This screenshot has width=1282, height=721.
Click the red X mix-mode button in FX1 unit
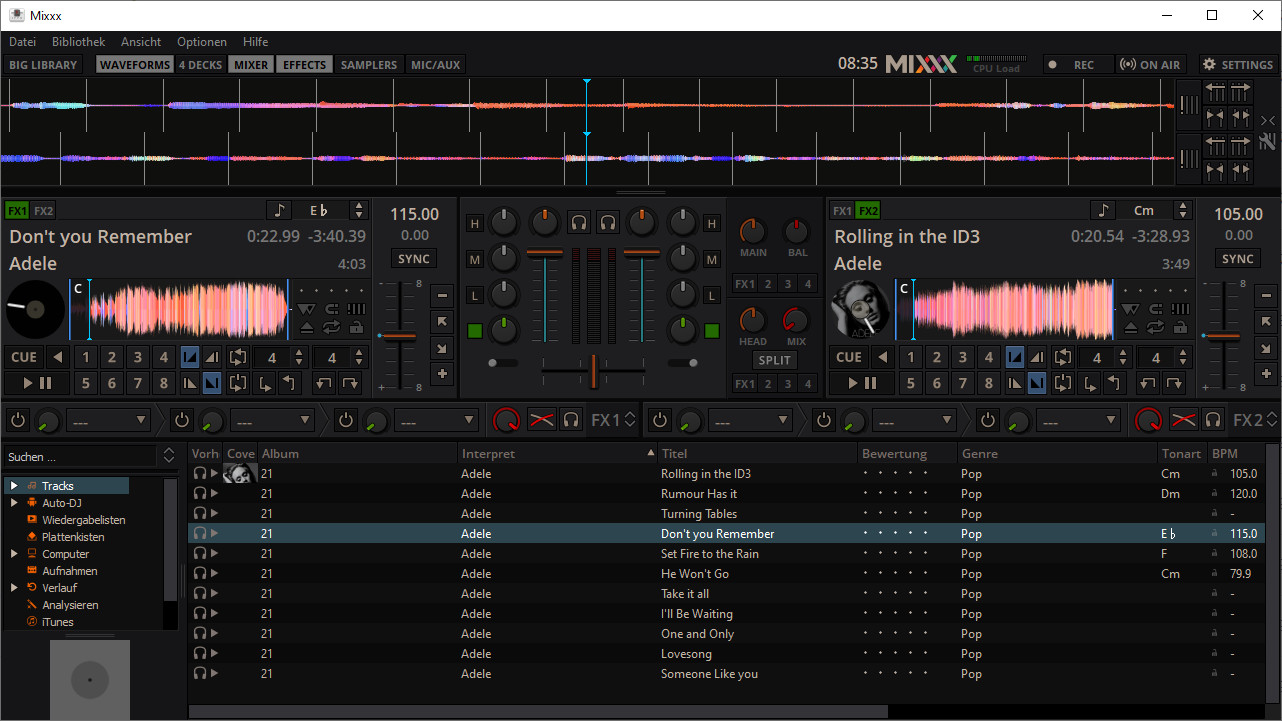tap(541, 419)
